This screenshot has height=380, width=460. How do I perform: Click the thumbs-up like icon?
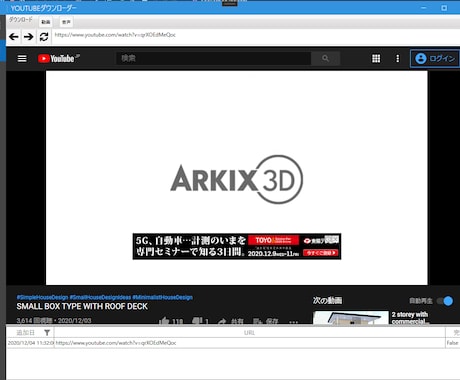click(x=164, y=321)
